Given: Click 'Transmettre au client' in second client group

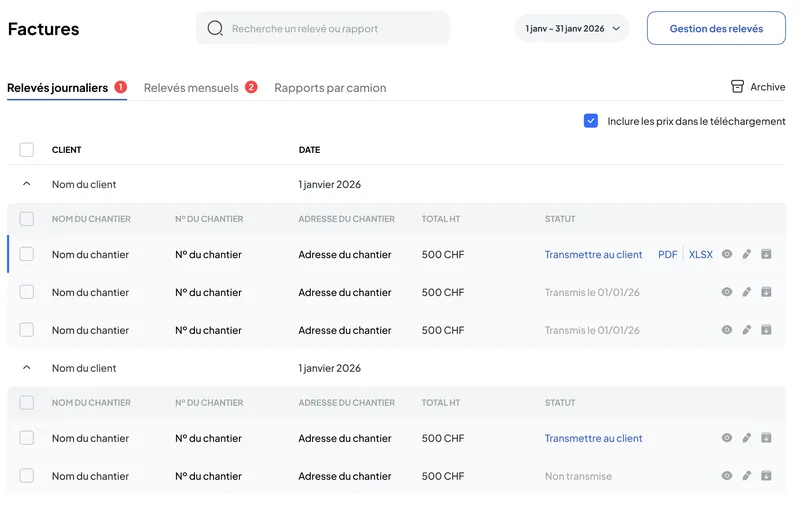Looking at the screenshot, I should point(593,438).
